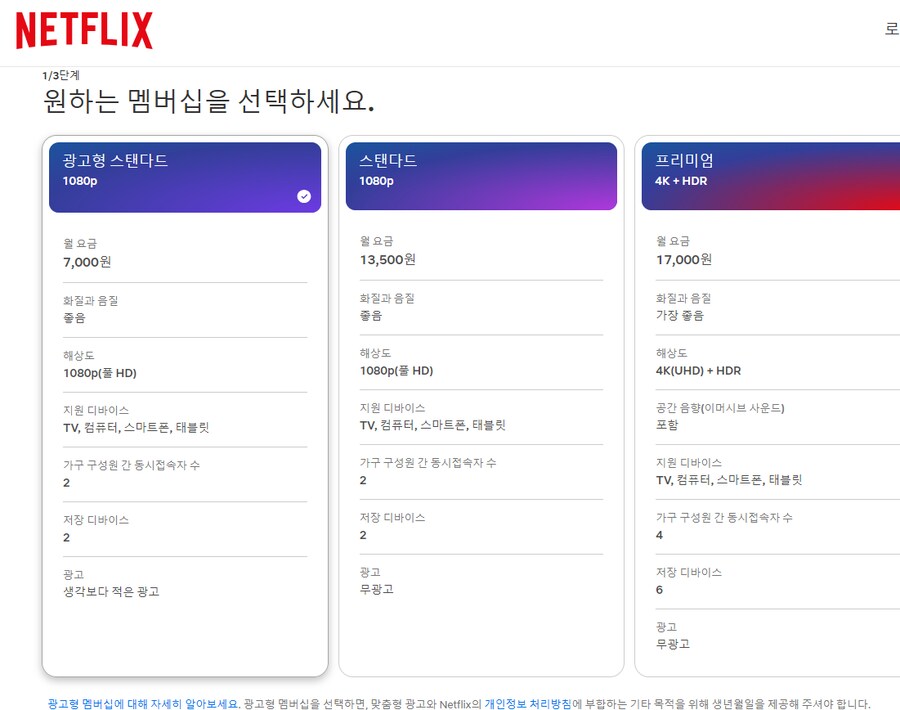
Task: Select the 스탠다드 1080p plan header
Action: [x=481, y=176]
